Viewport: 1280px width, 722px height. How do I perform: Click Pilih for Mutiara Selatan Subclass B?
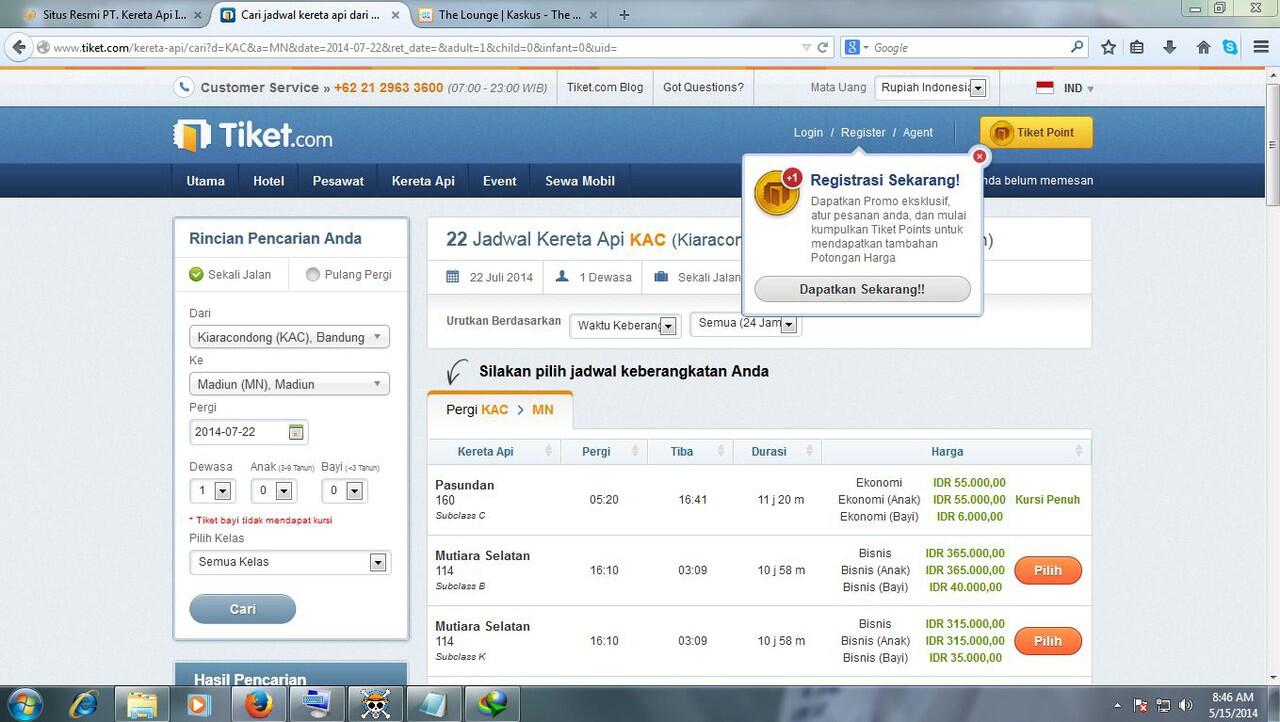(x=1048, y=570)
